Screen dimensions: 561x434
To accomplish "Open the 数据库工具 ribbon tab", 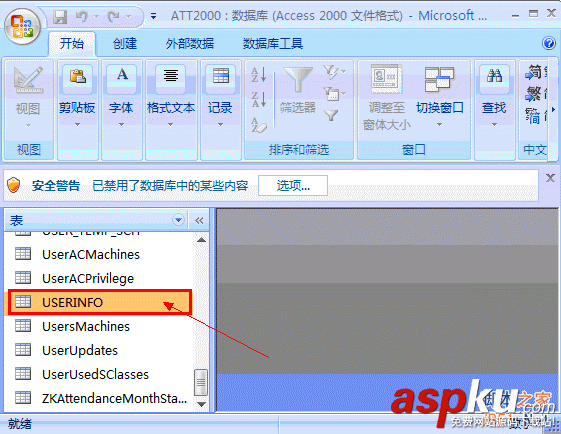I will [x=273, y=44].
